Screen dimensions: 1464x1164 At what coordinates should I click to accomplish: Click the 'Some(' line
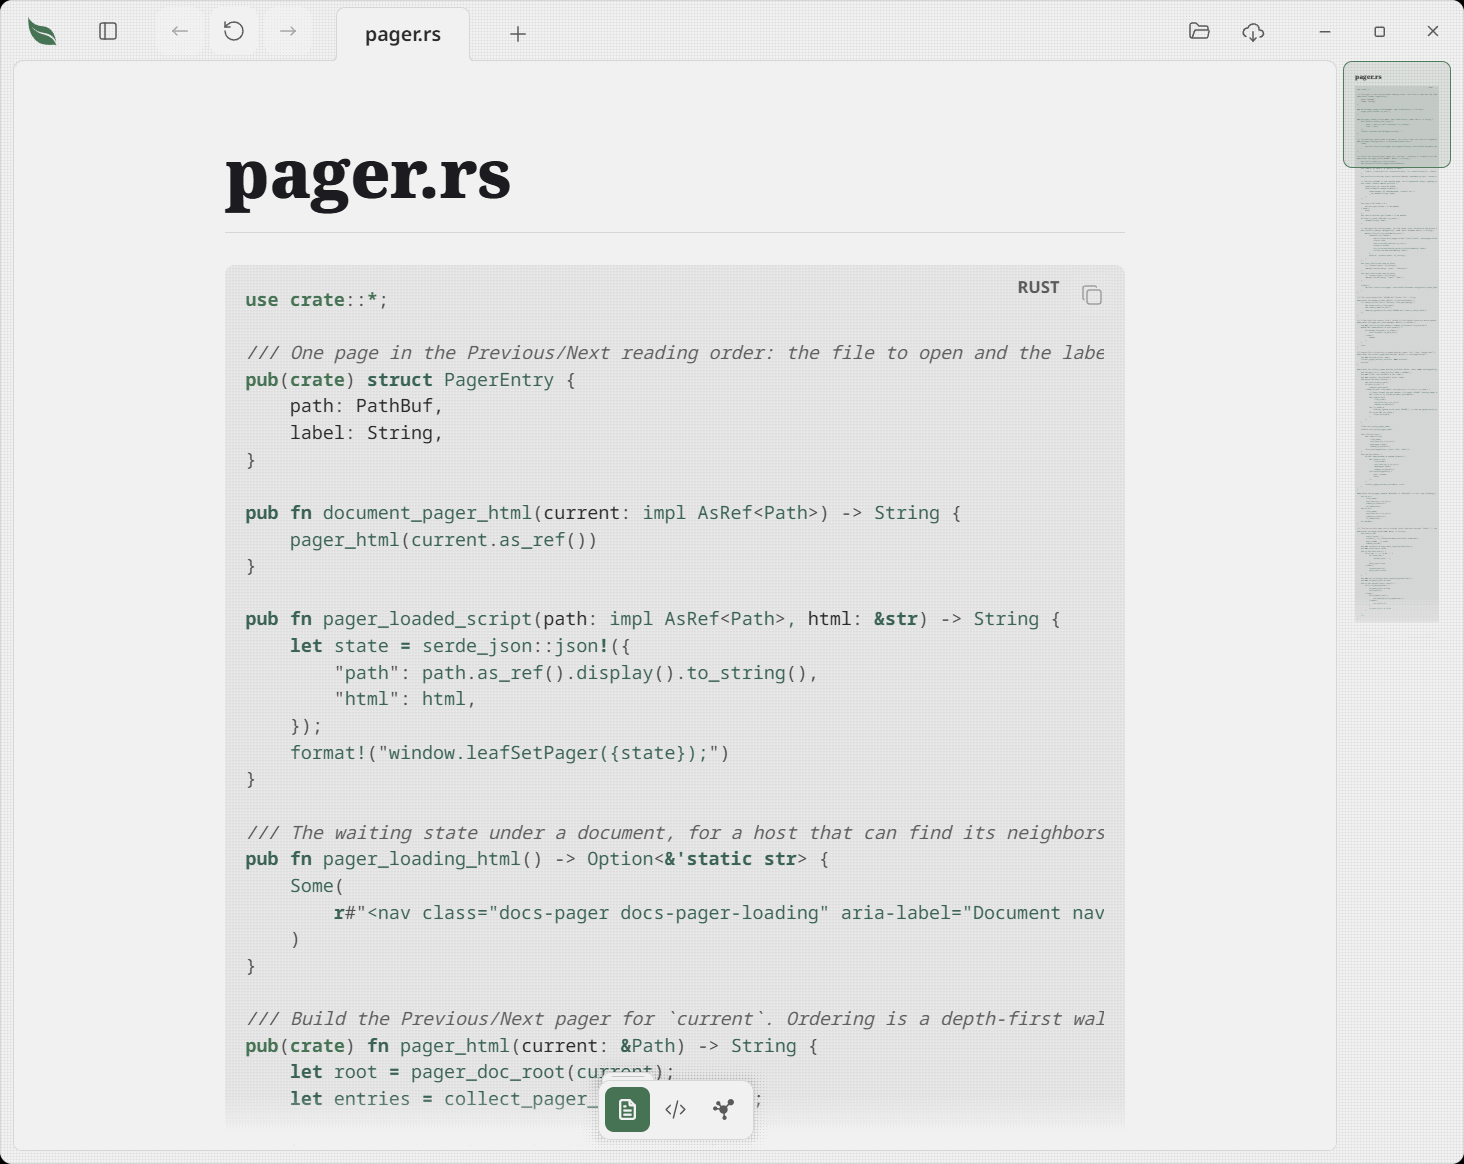click(x=317, y=886)
